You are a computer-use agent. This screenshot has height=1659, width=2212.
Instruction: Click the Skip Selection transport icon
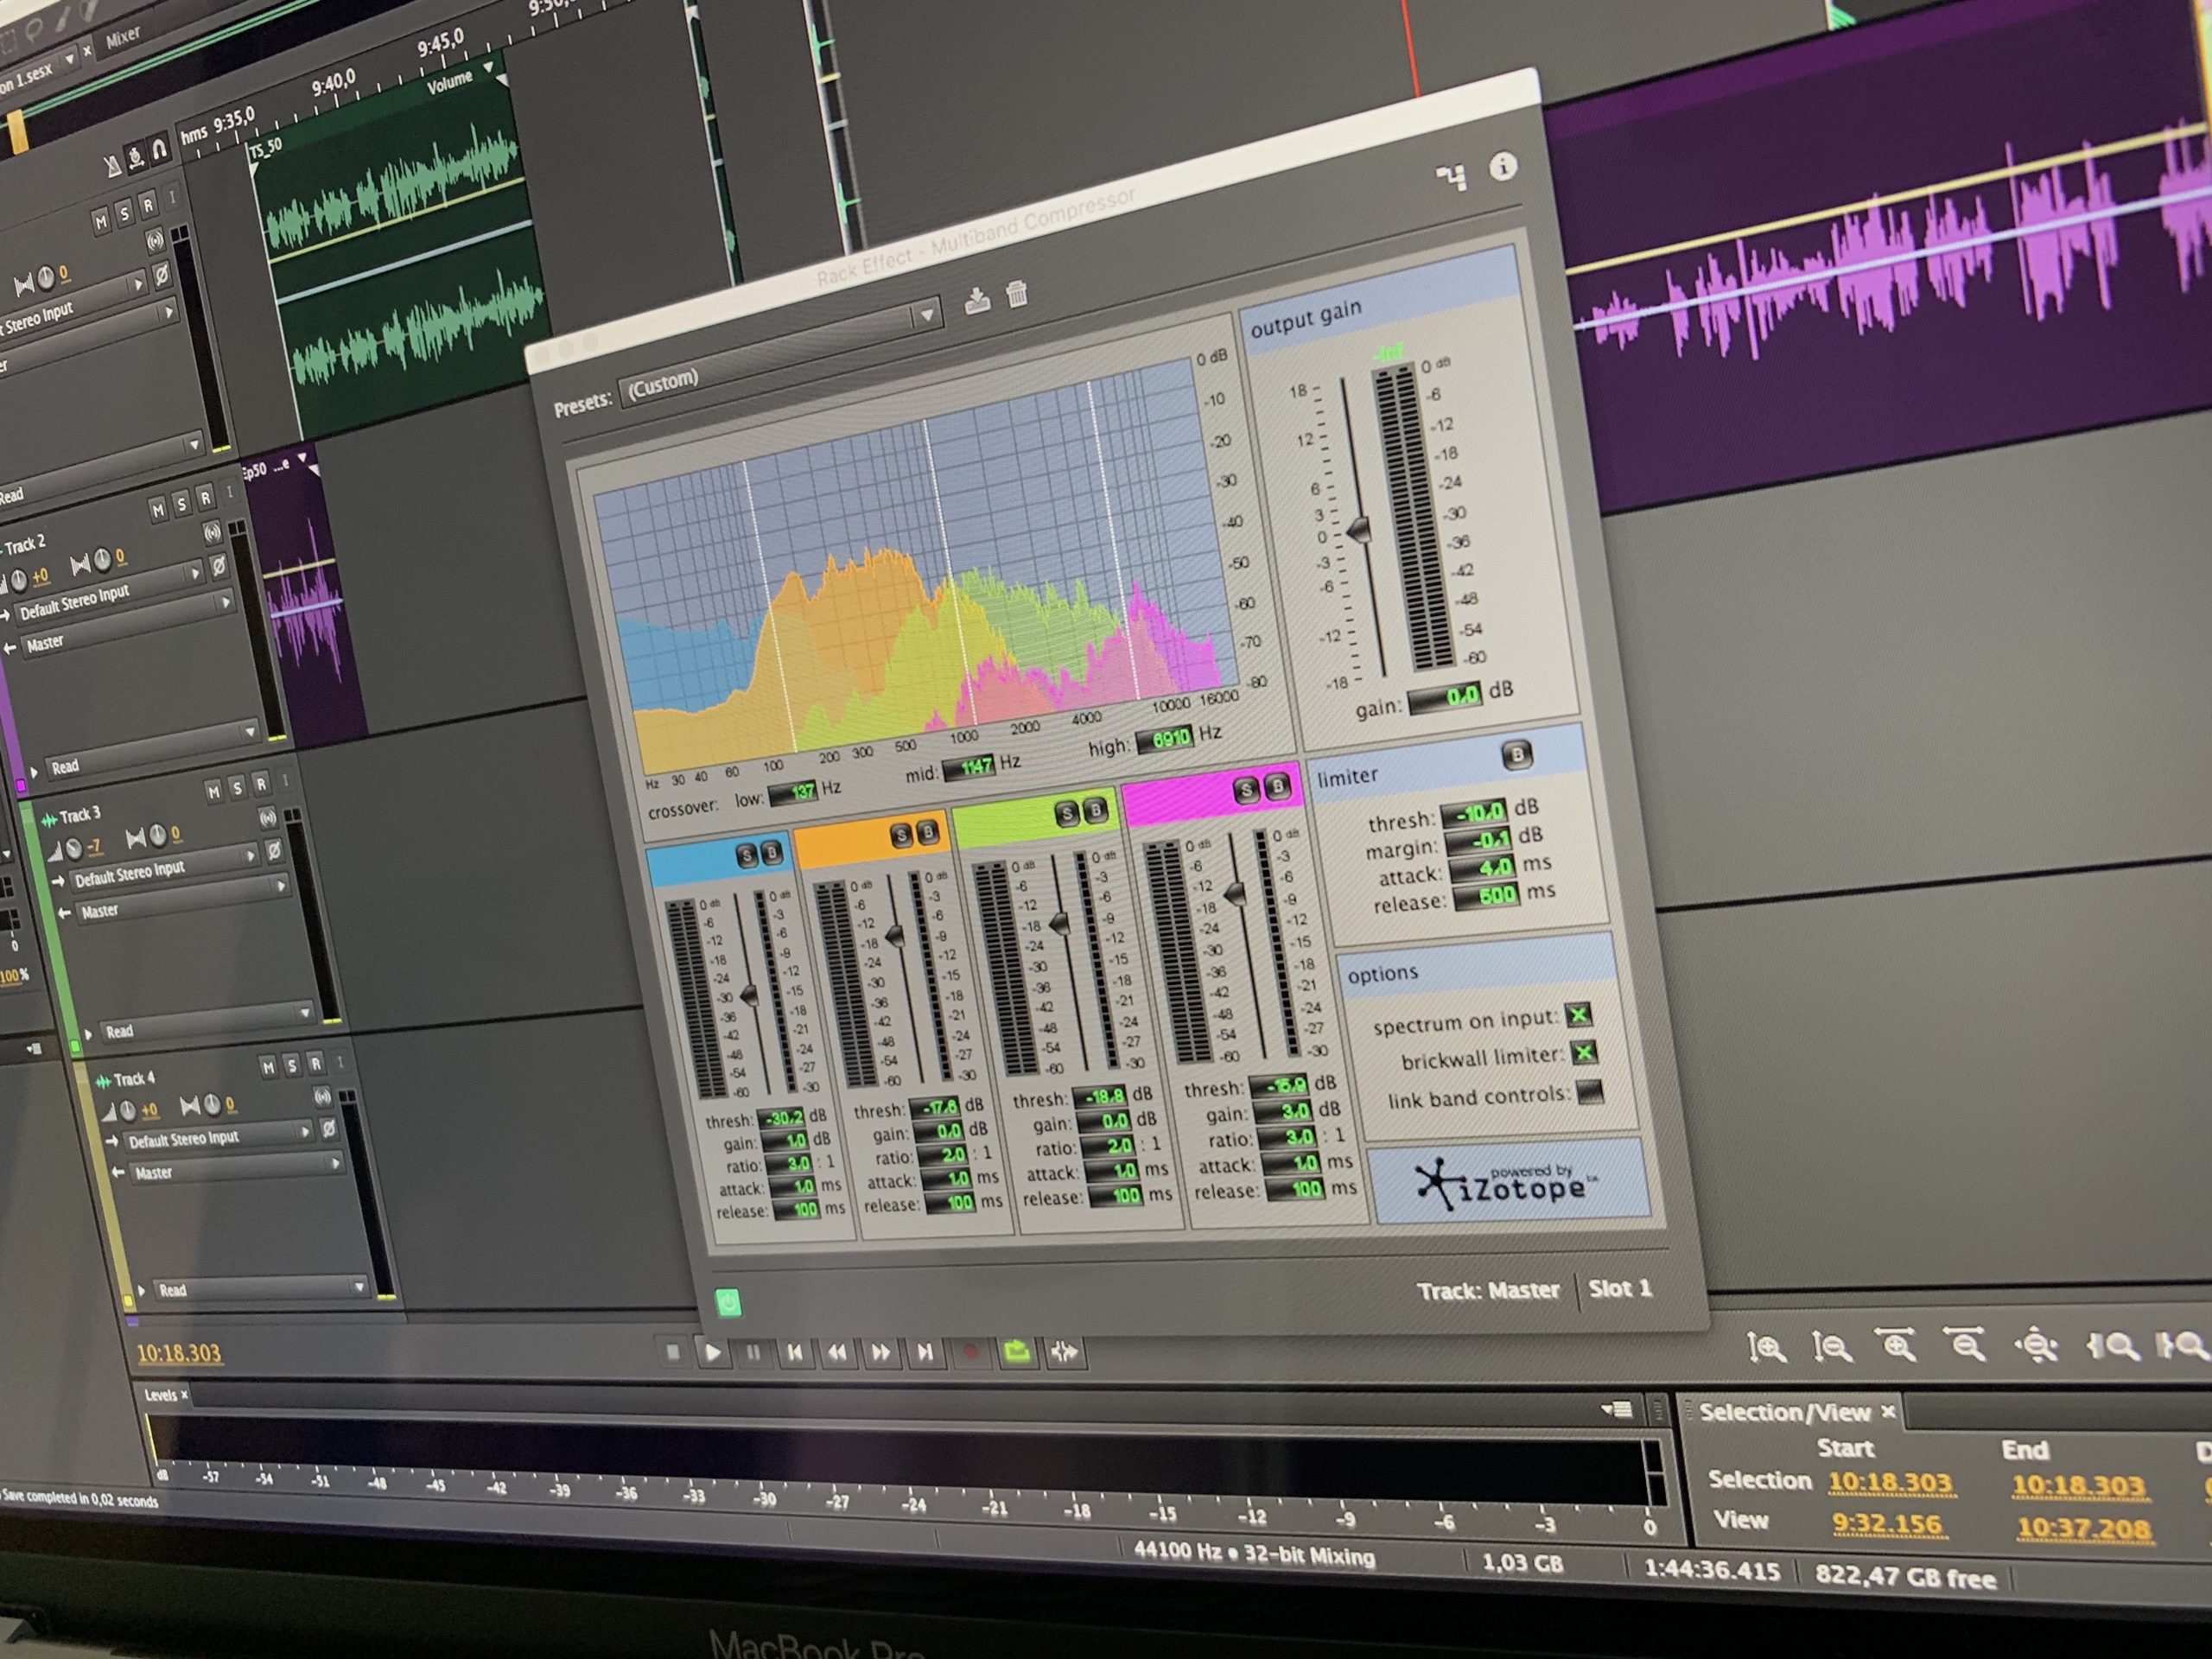pos(1064,1352)
